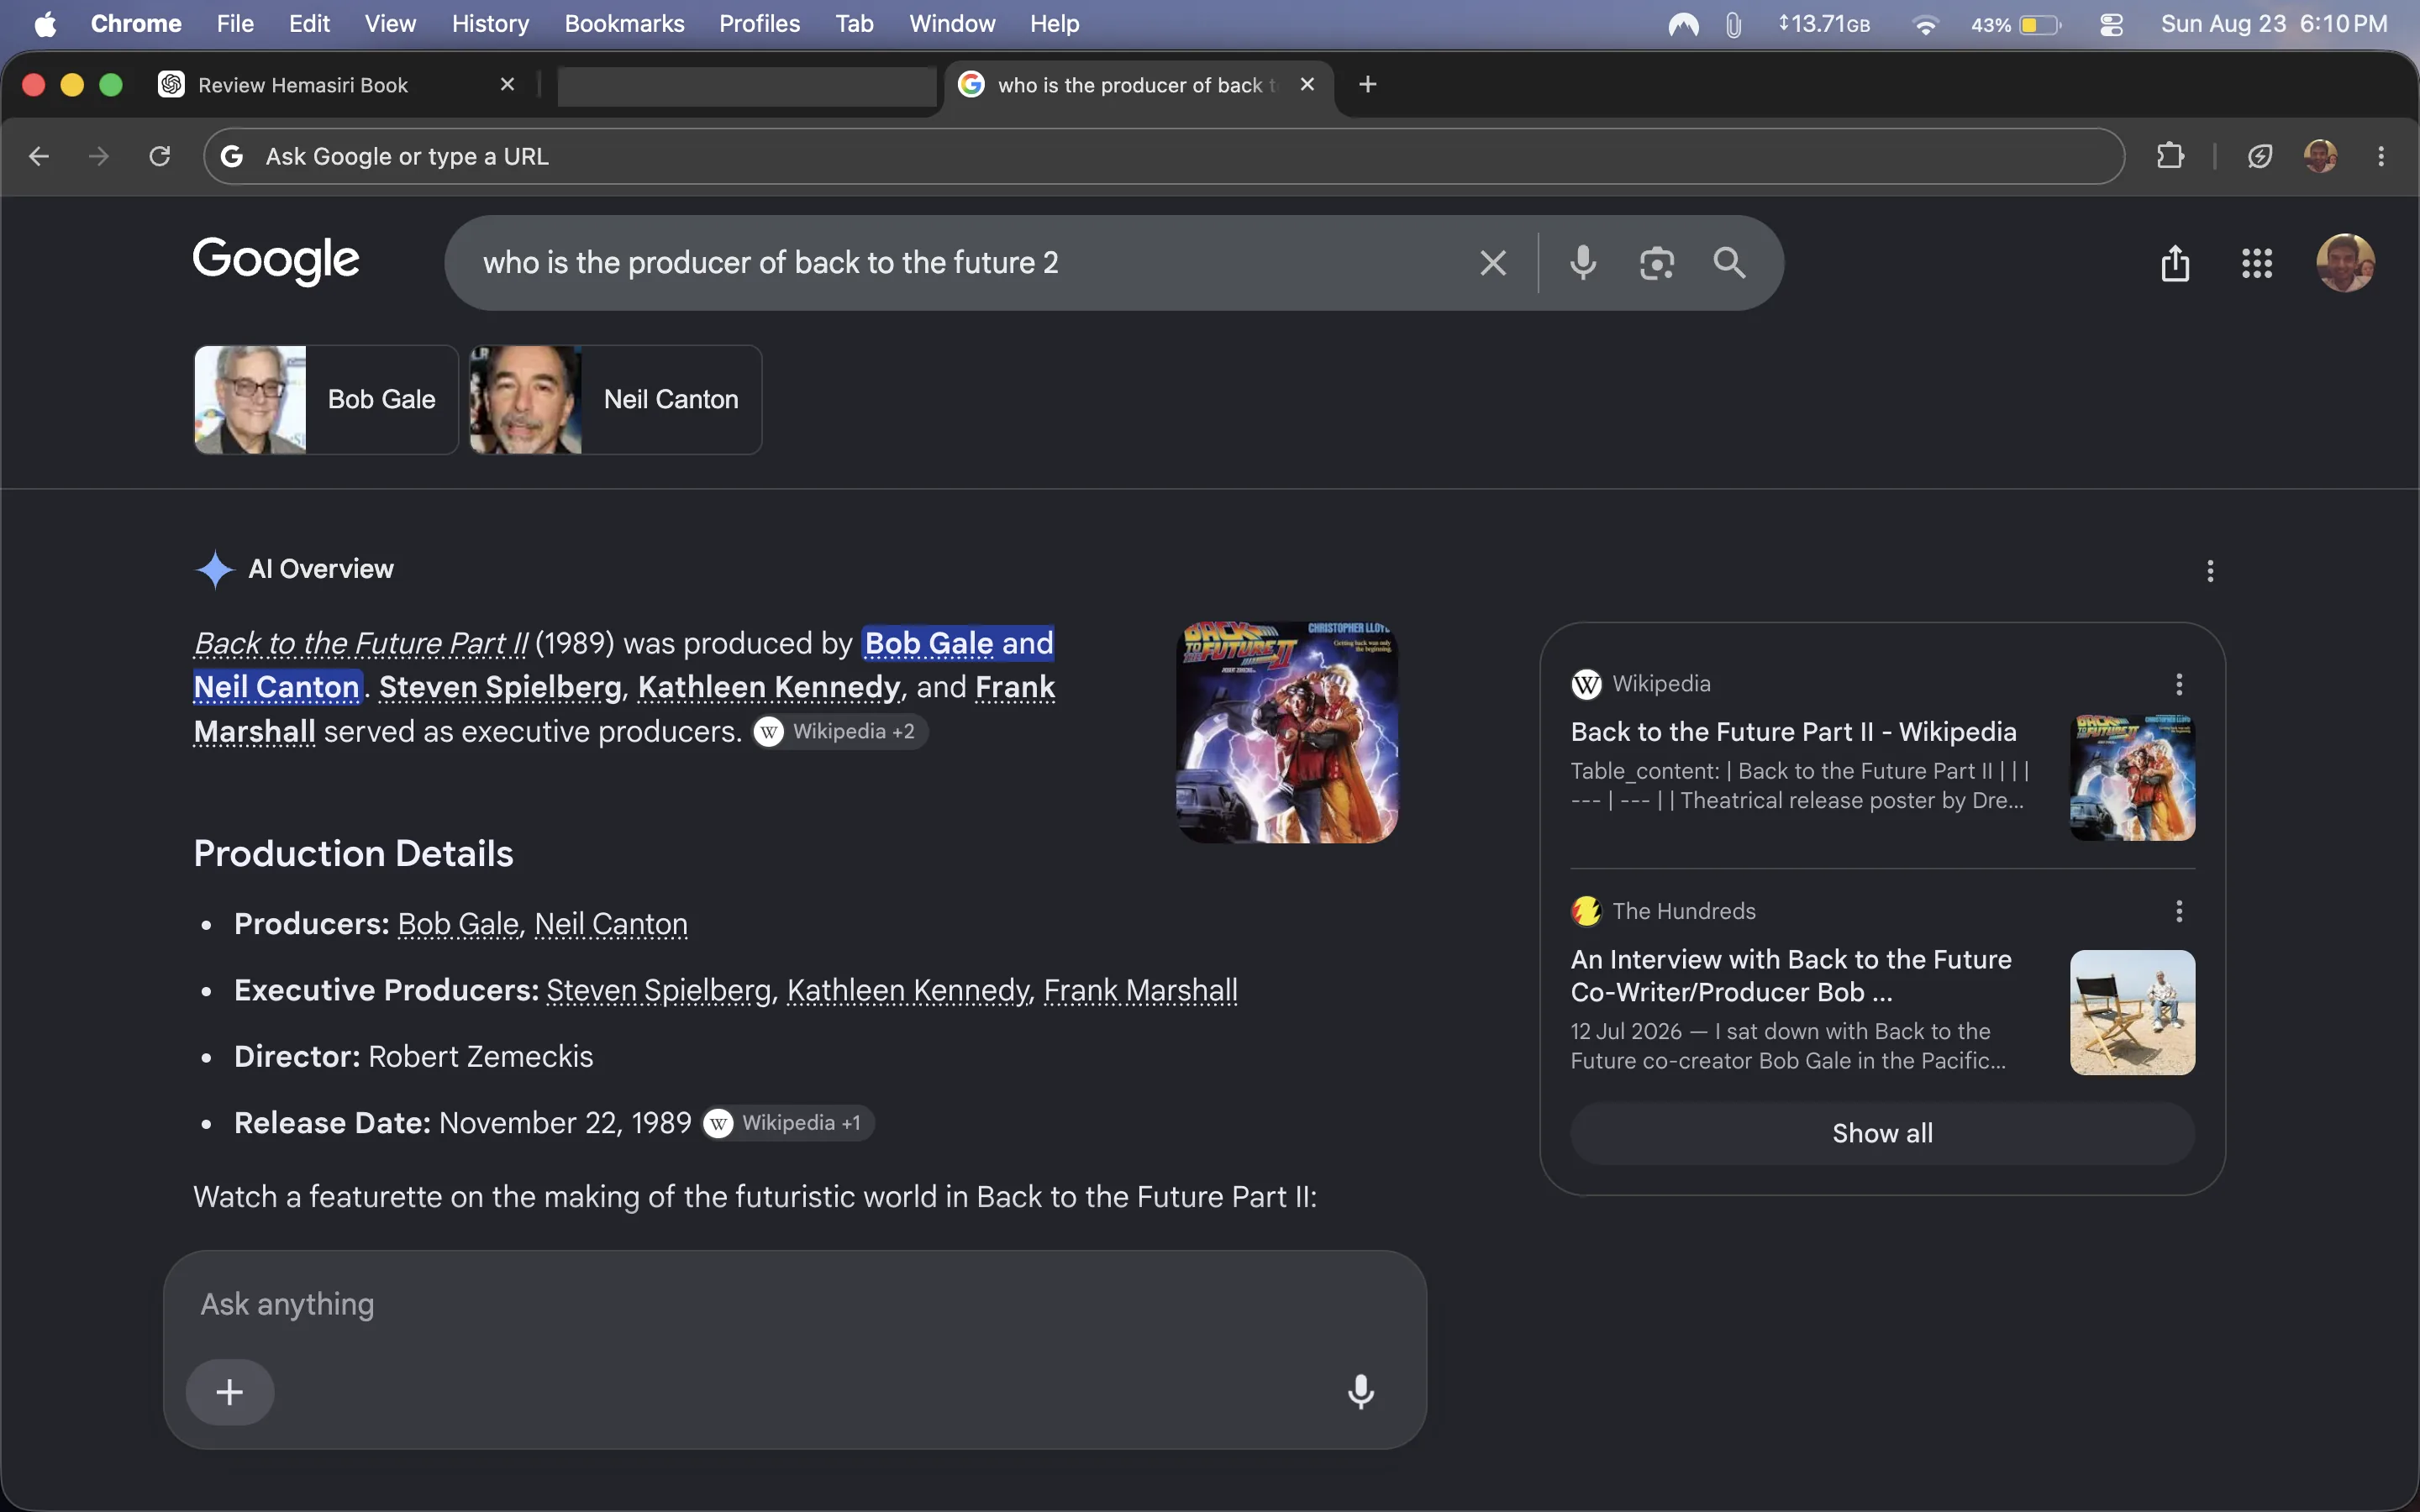The image size is (2420, 1512).
Task: Open the File menu
Action: [x=235, y=24]
